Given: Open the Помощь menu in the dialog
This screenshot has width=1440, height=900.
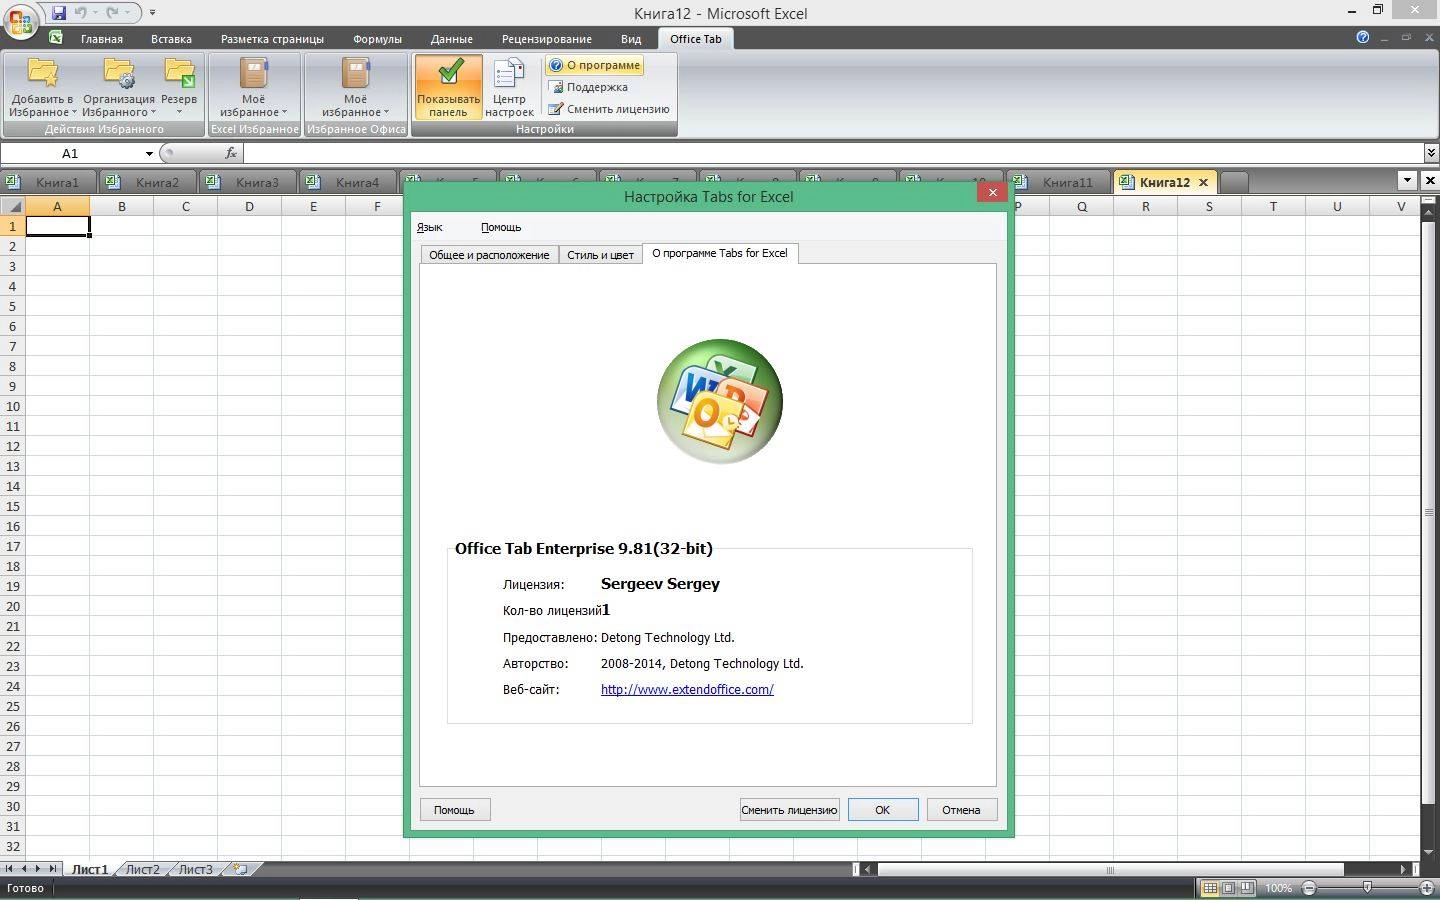Looking at the screenshot, I should pos(500,227).
